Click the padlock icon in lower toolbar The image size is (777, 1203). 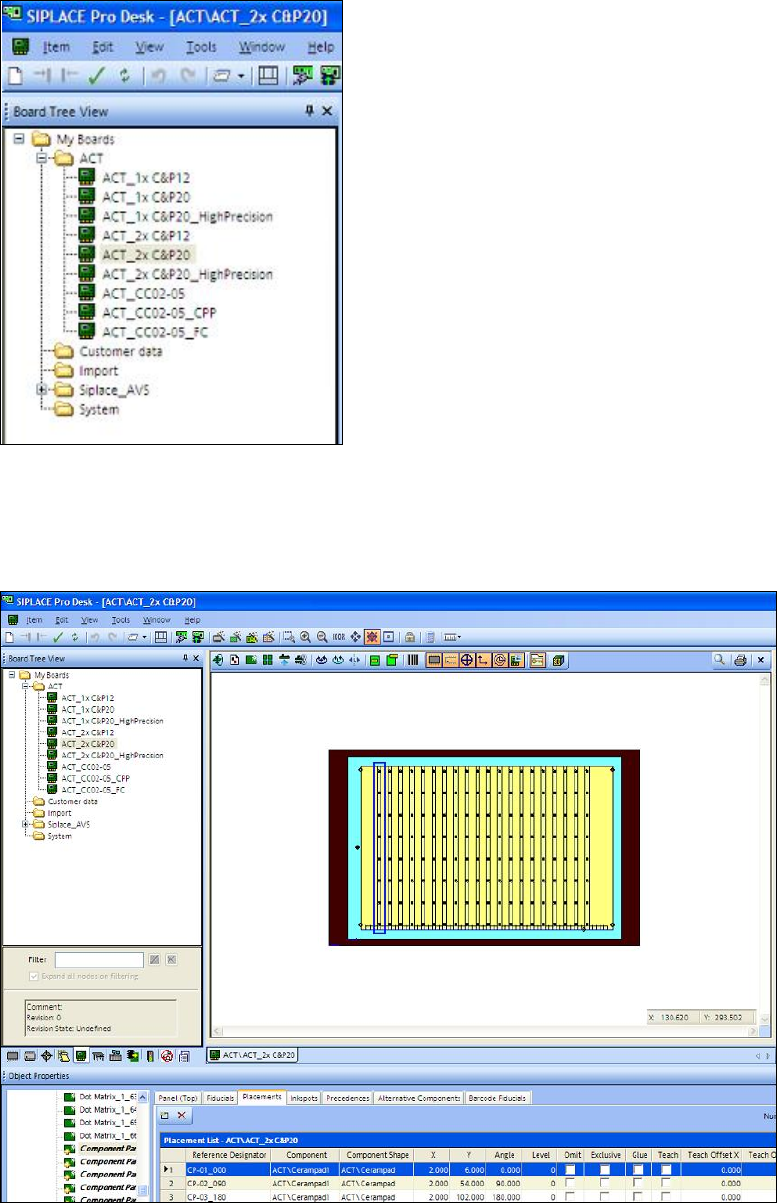pyautogui.click(x=411, y=636)
